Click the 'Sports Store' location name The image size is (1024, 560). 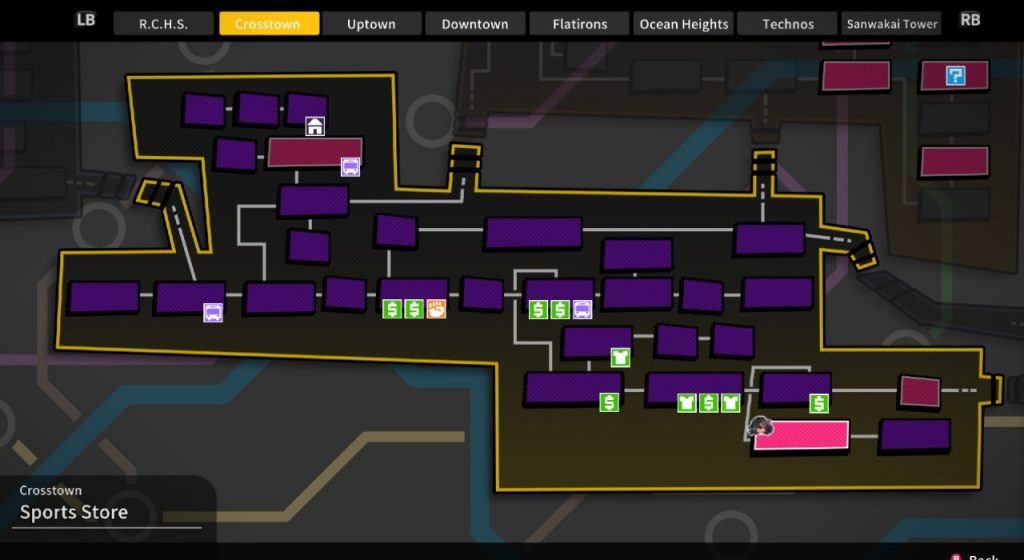pos(74,512)
